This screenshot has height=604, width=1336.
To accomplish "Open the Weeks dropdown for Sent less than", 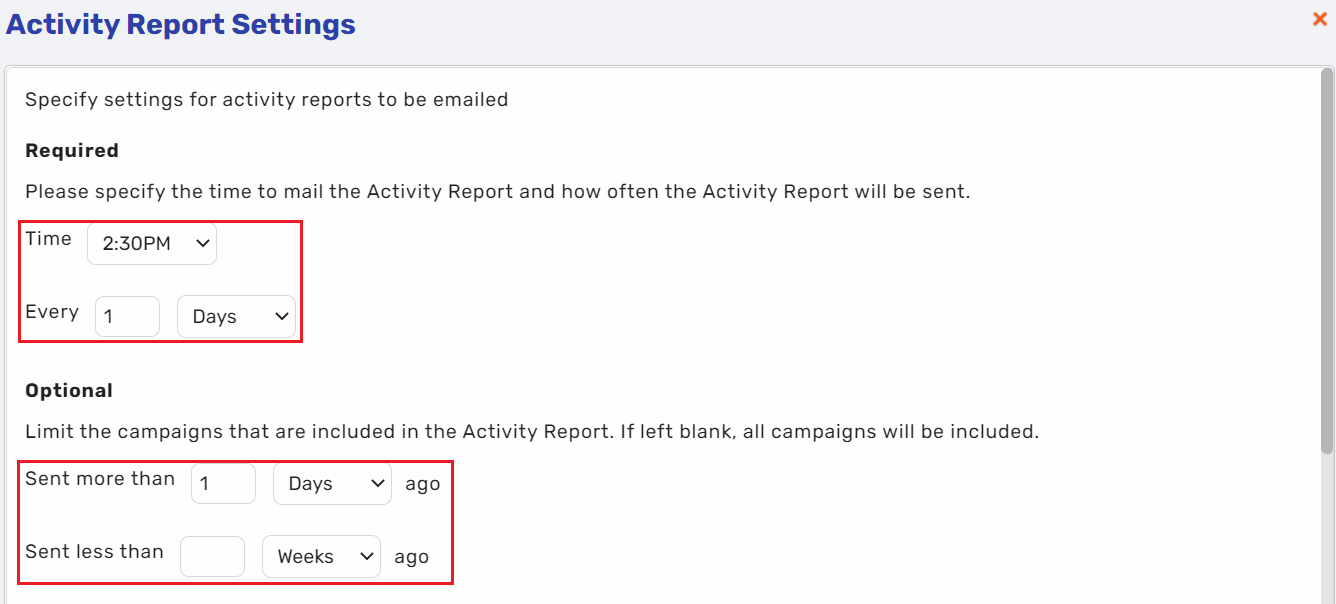I will 321,556.
